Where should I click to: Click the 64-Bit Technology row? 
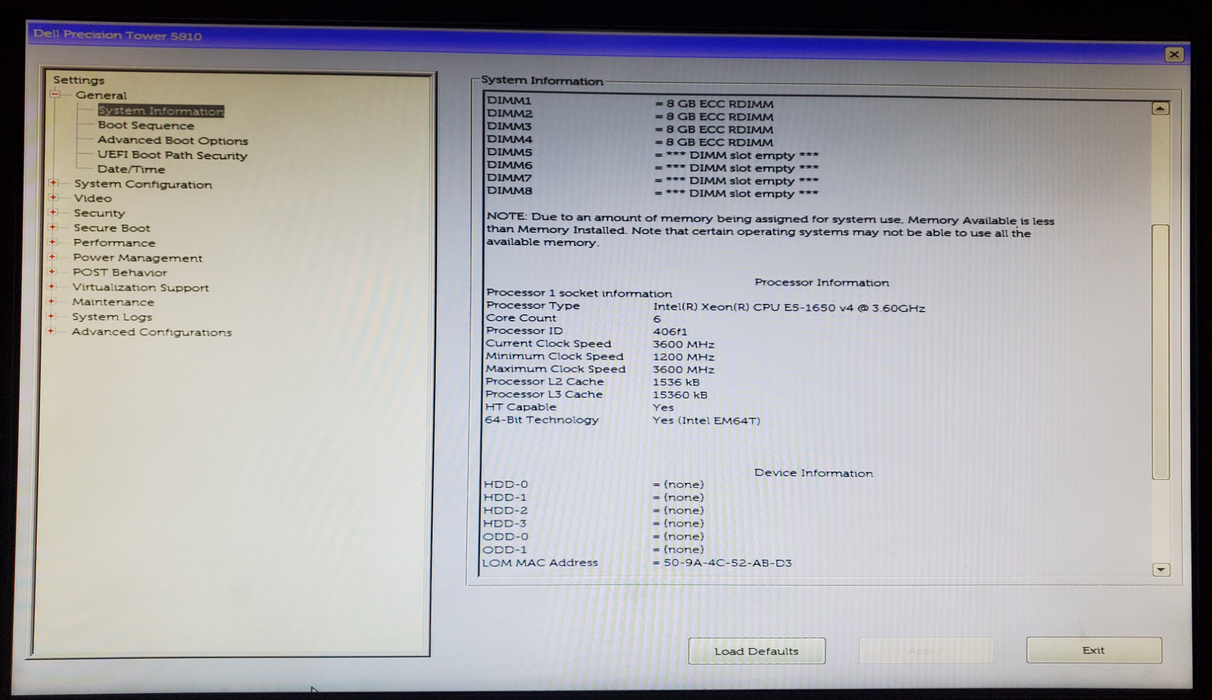click(x=622, y=420)
